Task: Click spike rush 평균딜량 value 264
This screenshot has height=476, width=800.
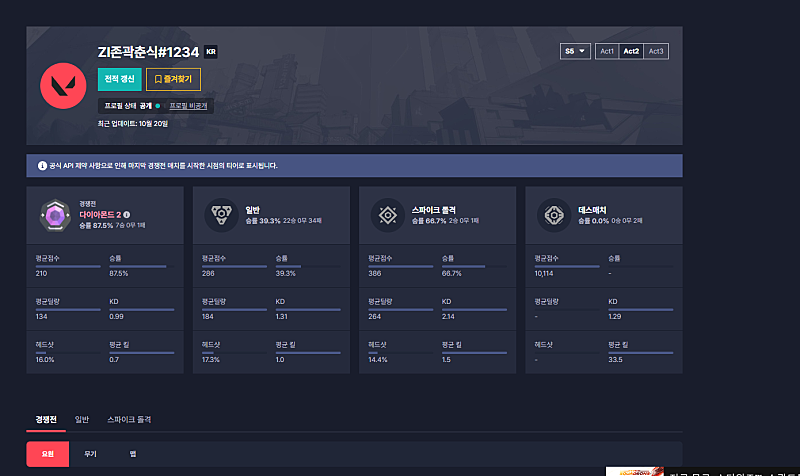Action: (x=374, y=316)
